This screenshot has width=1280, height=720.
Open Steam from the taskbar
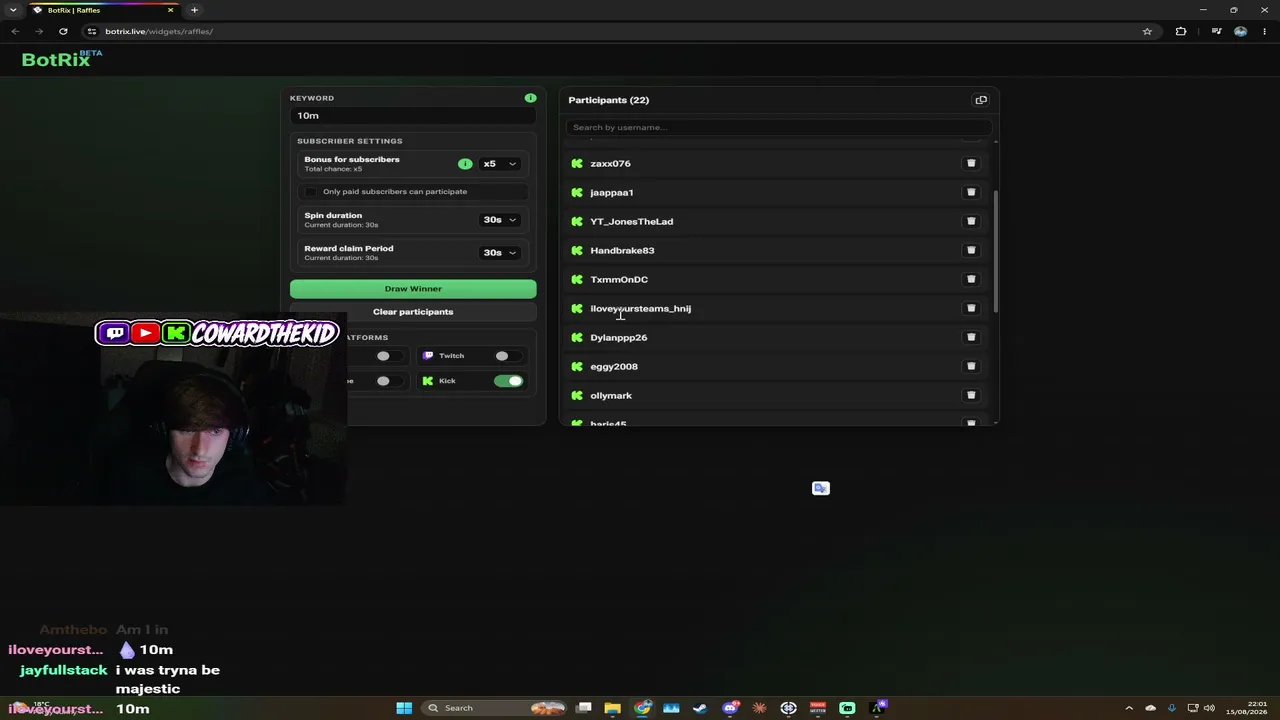pos(700,708)
